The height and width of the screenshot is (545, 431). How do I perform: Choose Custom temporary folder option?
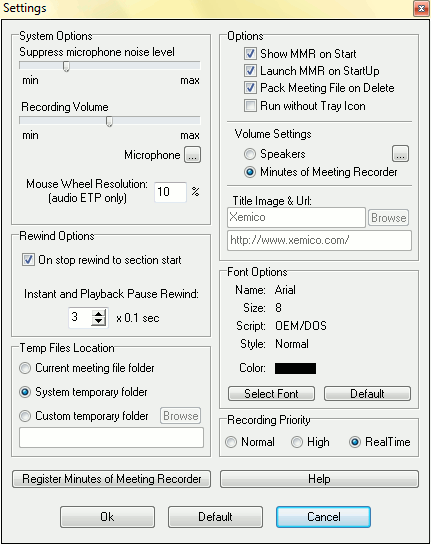click(25, 416)
